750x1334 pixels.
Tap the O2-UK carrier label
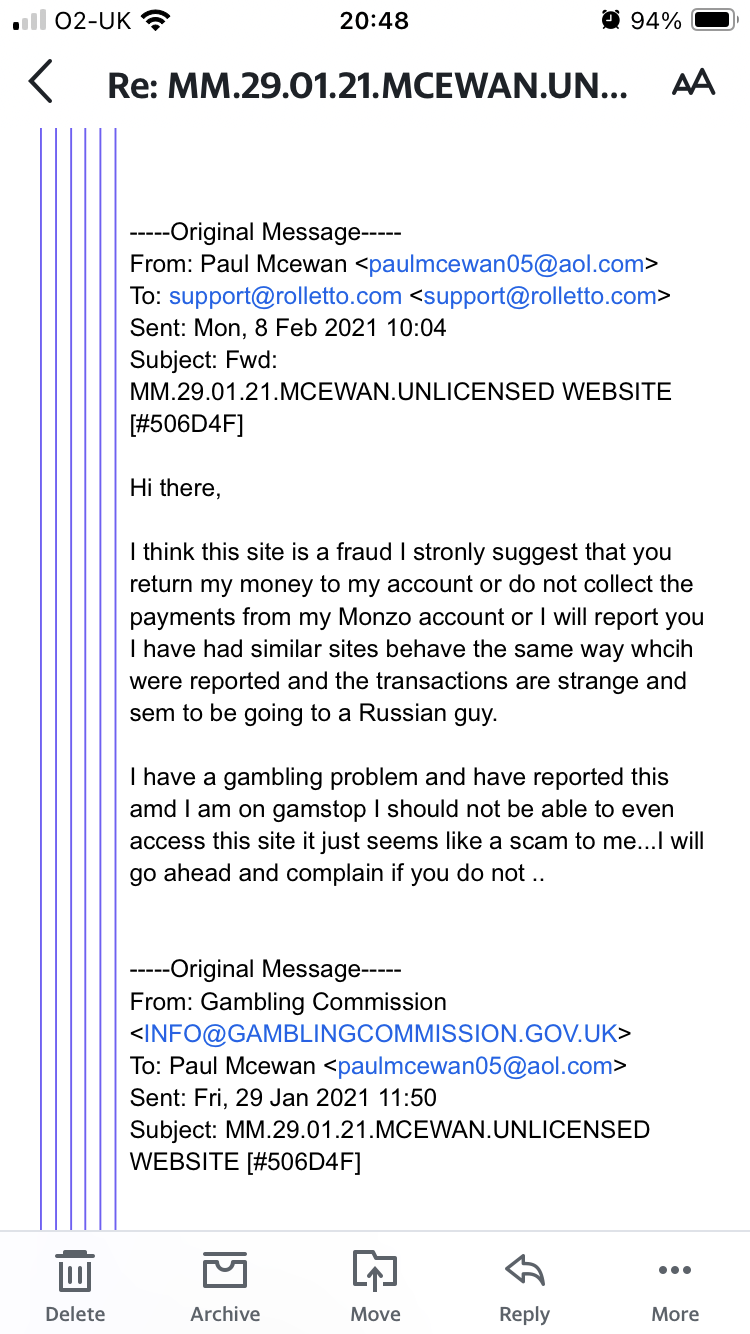pyautogui.click(x=94, y=20)
